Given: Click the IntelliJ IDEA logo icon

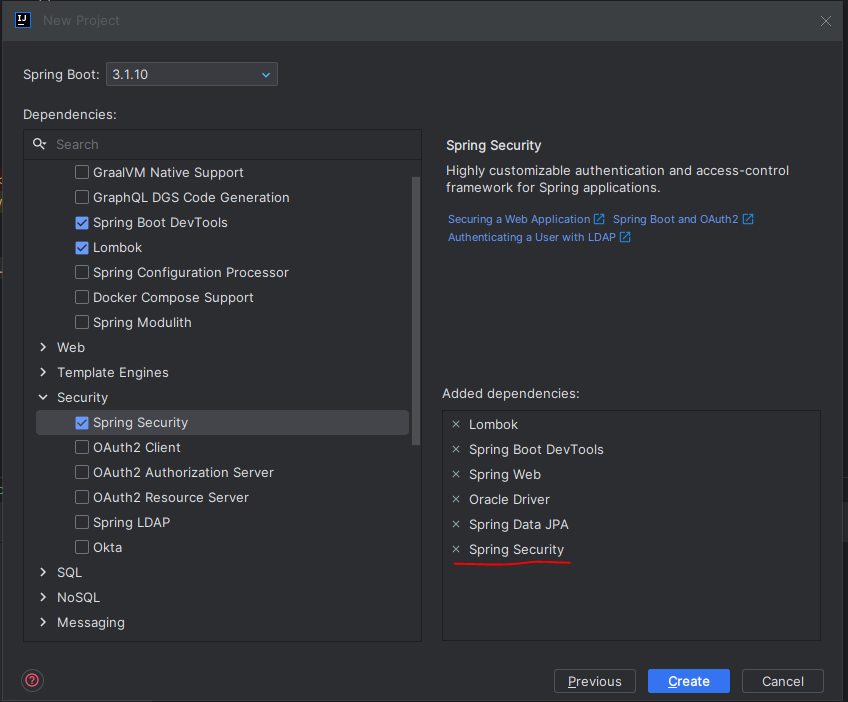Looking at the screenshot, I should (23, 20).
